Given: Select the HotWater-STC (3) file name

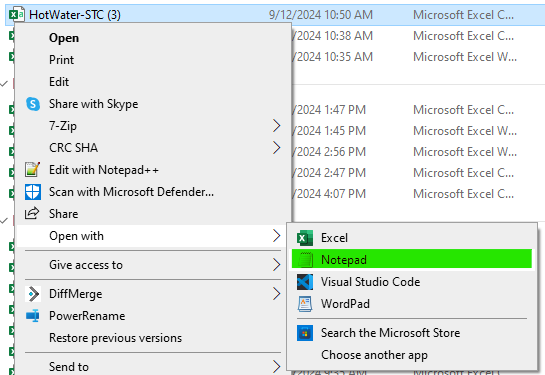Looking at the screenshot, I should pyautogui.click(x=75, y=15).
